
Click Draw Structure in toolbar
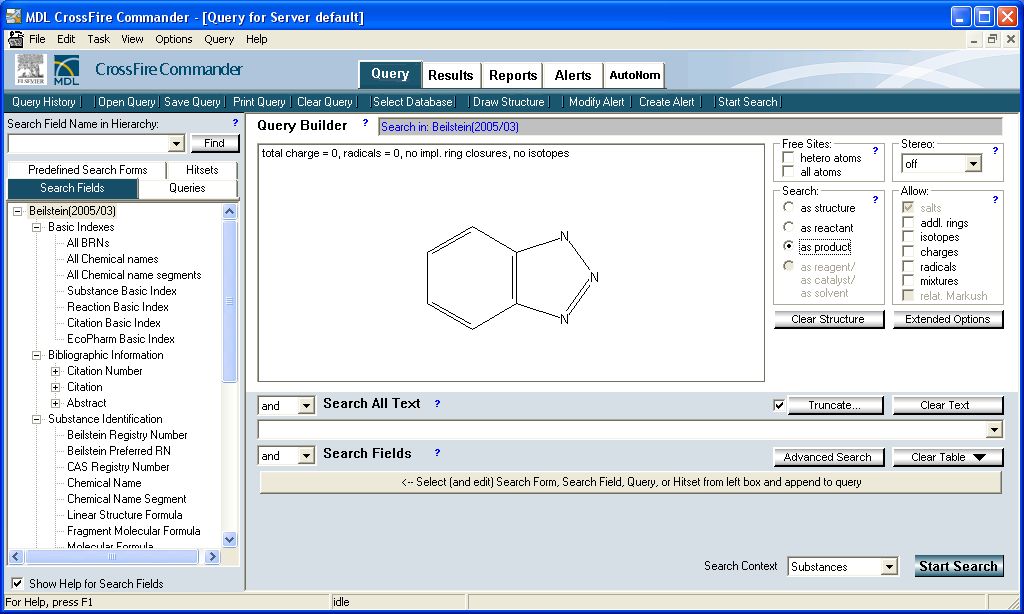point(508,102)
